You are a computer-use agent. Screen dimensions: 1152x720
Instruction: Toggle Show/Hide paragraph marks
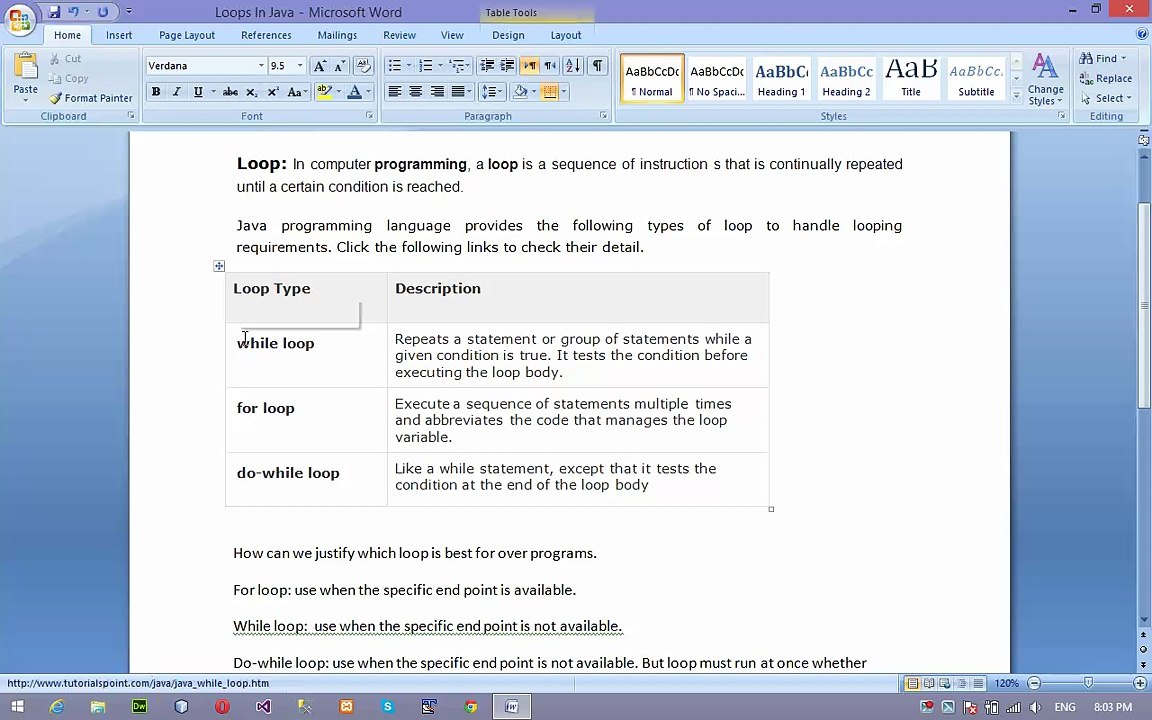pos(597,65)
